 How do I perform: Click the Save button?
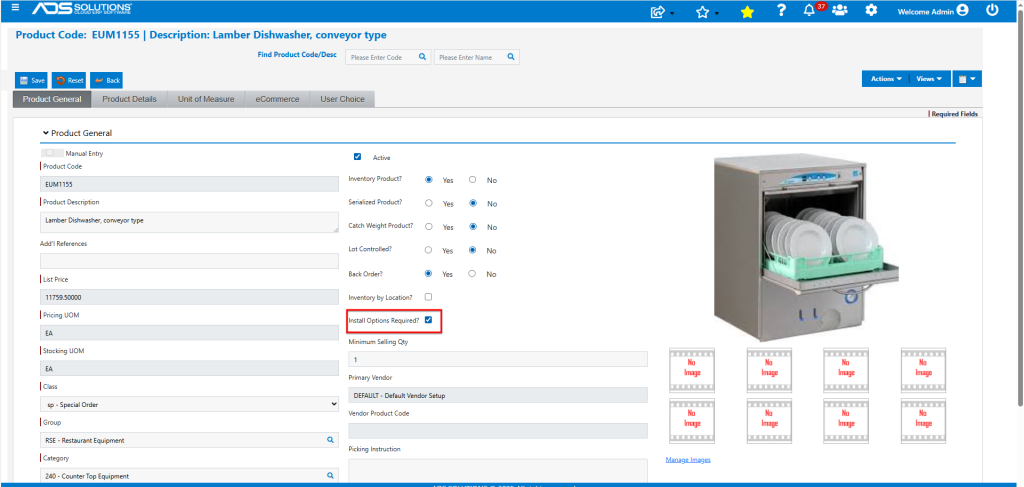(31, 80)
